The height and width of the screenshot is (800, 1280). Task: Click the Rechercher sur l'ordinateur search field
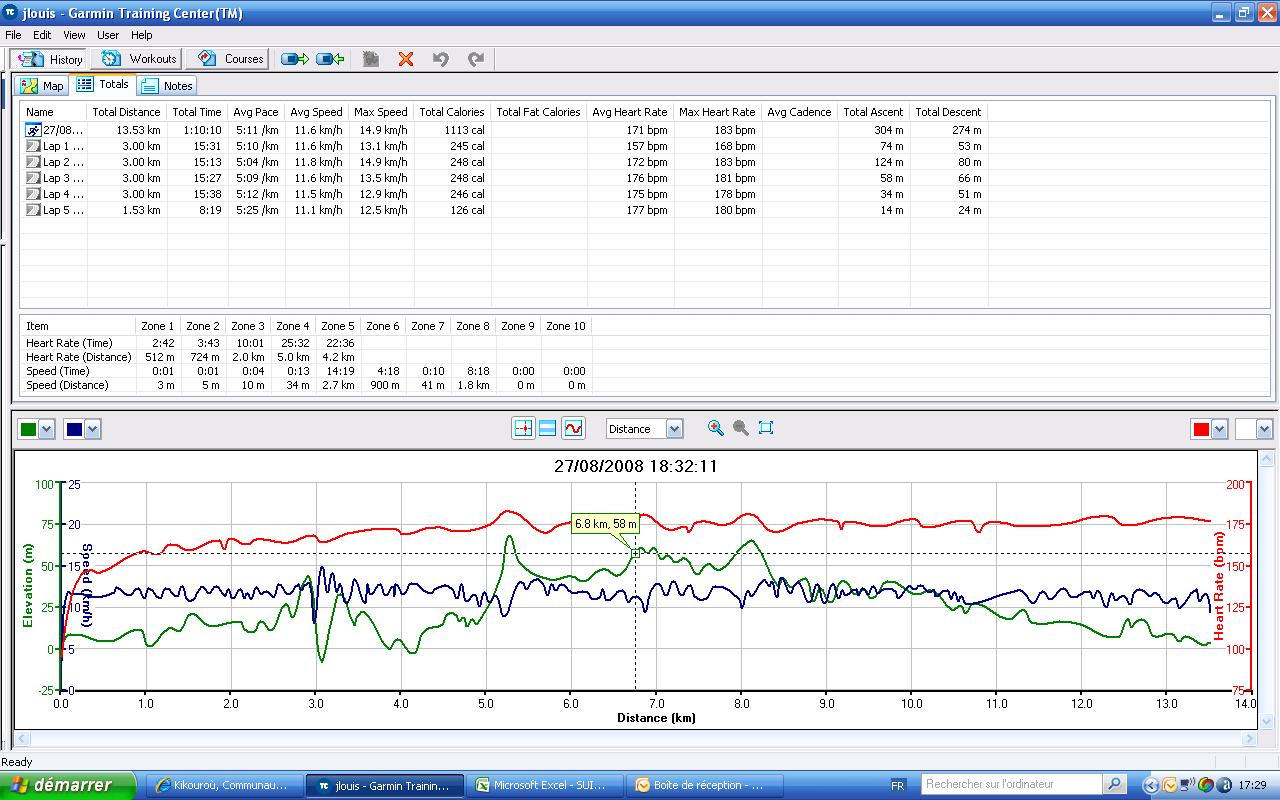pyautogui.click(x=1011, y=785)
